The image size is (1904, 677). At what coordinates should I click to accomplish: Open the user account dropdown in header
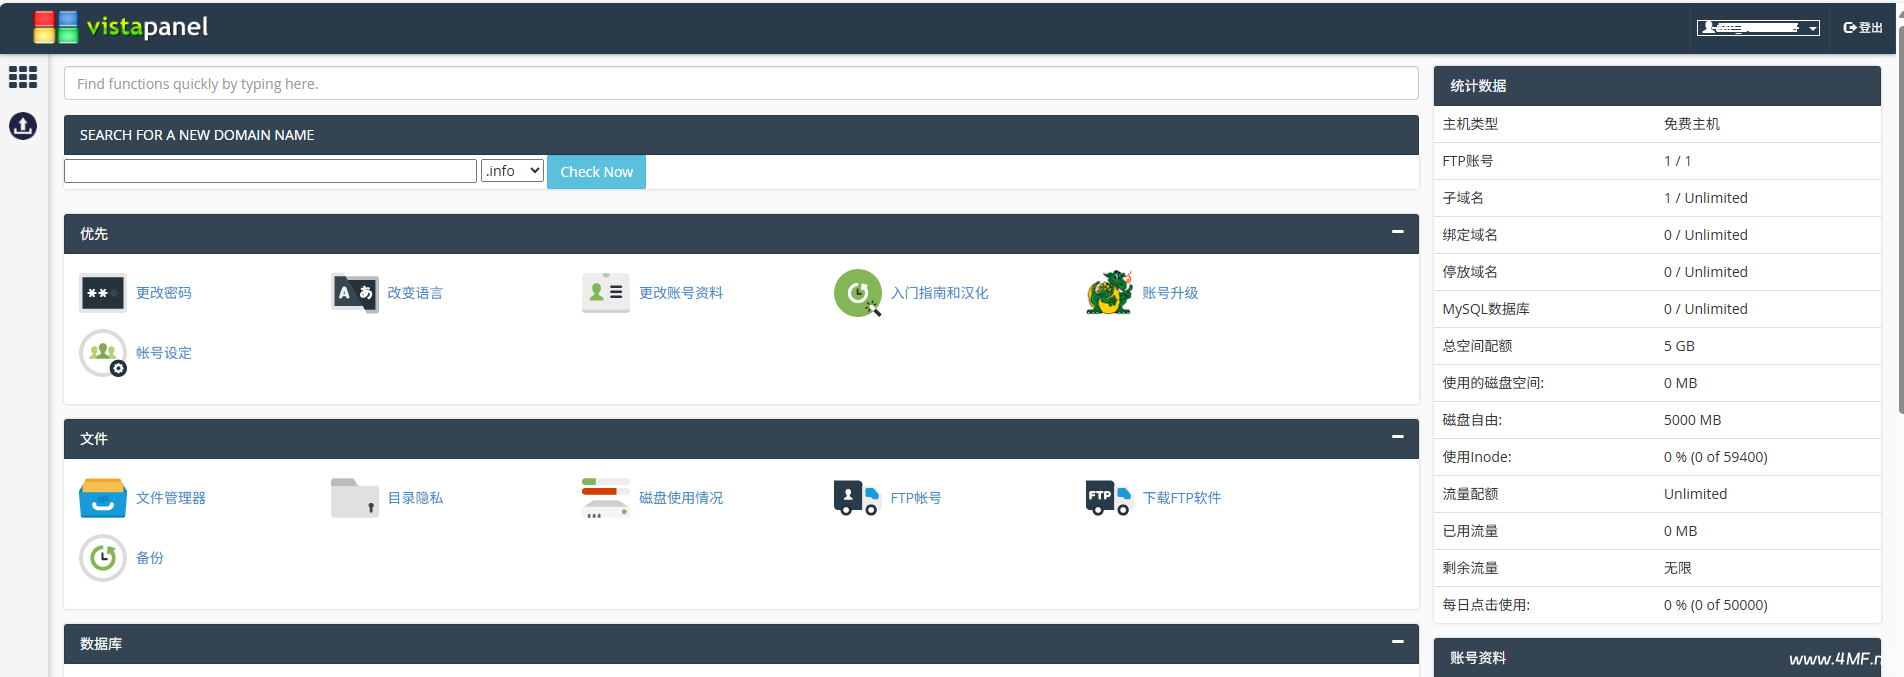click(x=1758, y=28)
